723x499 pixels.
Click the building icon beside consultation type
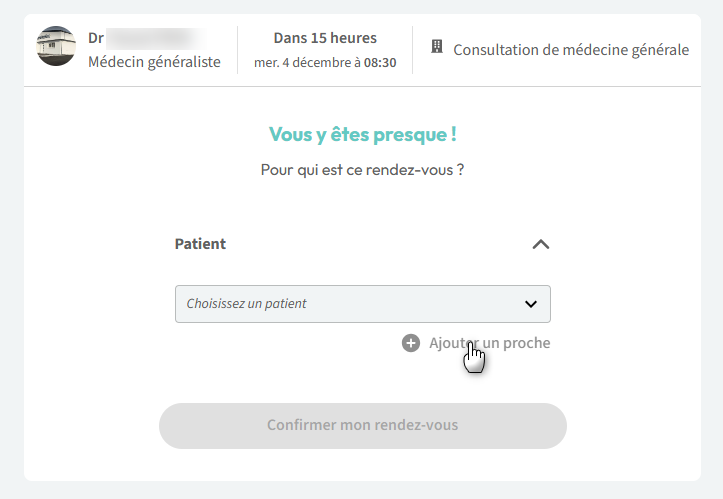pos(437,47)
